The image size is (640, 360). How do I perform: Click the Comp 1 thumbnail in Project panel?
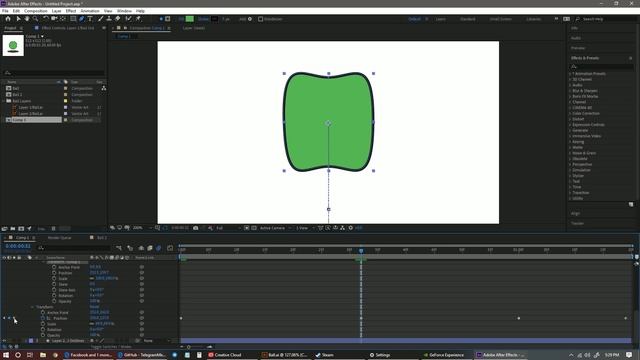(x=13, y=45)
